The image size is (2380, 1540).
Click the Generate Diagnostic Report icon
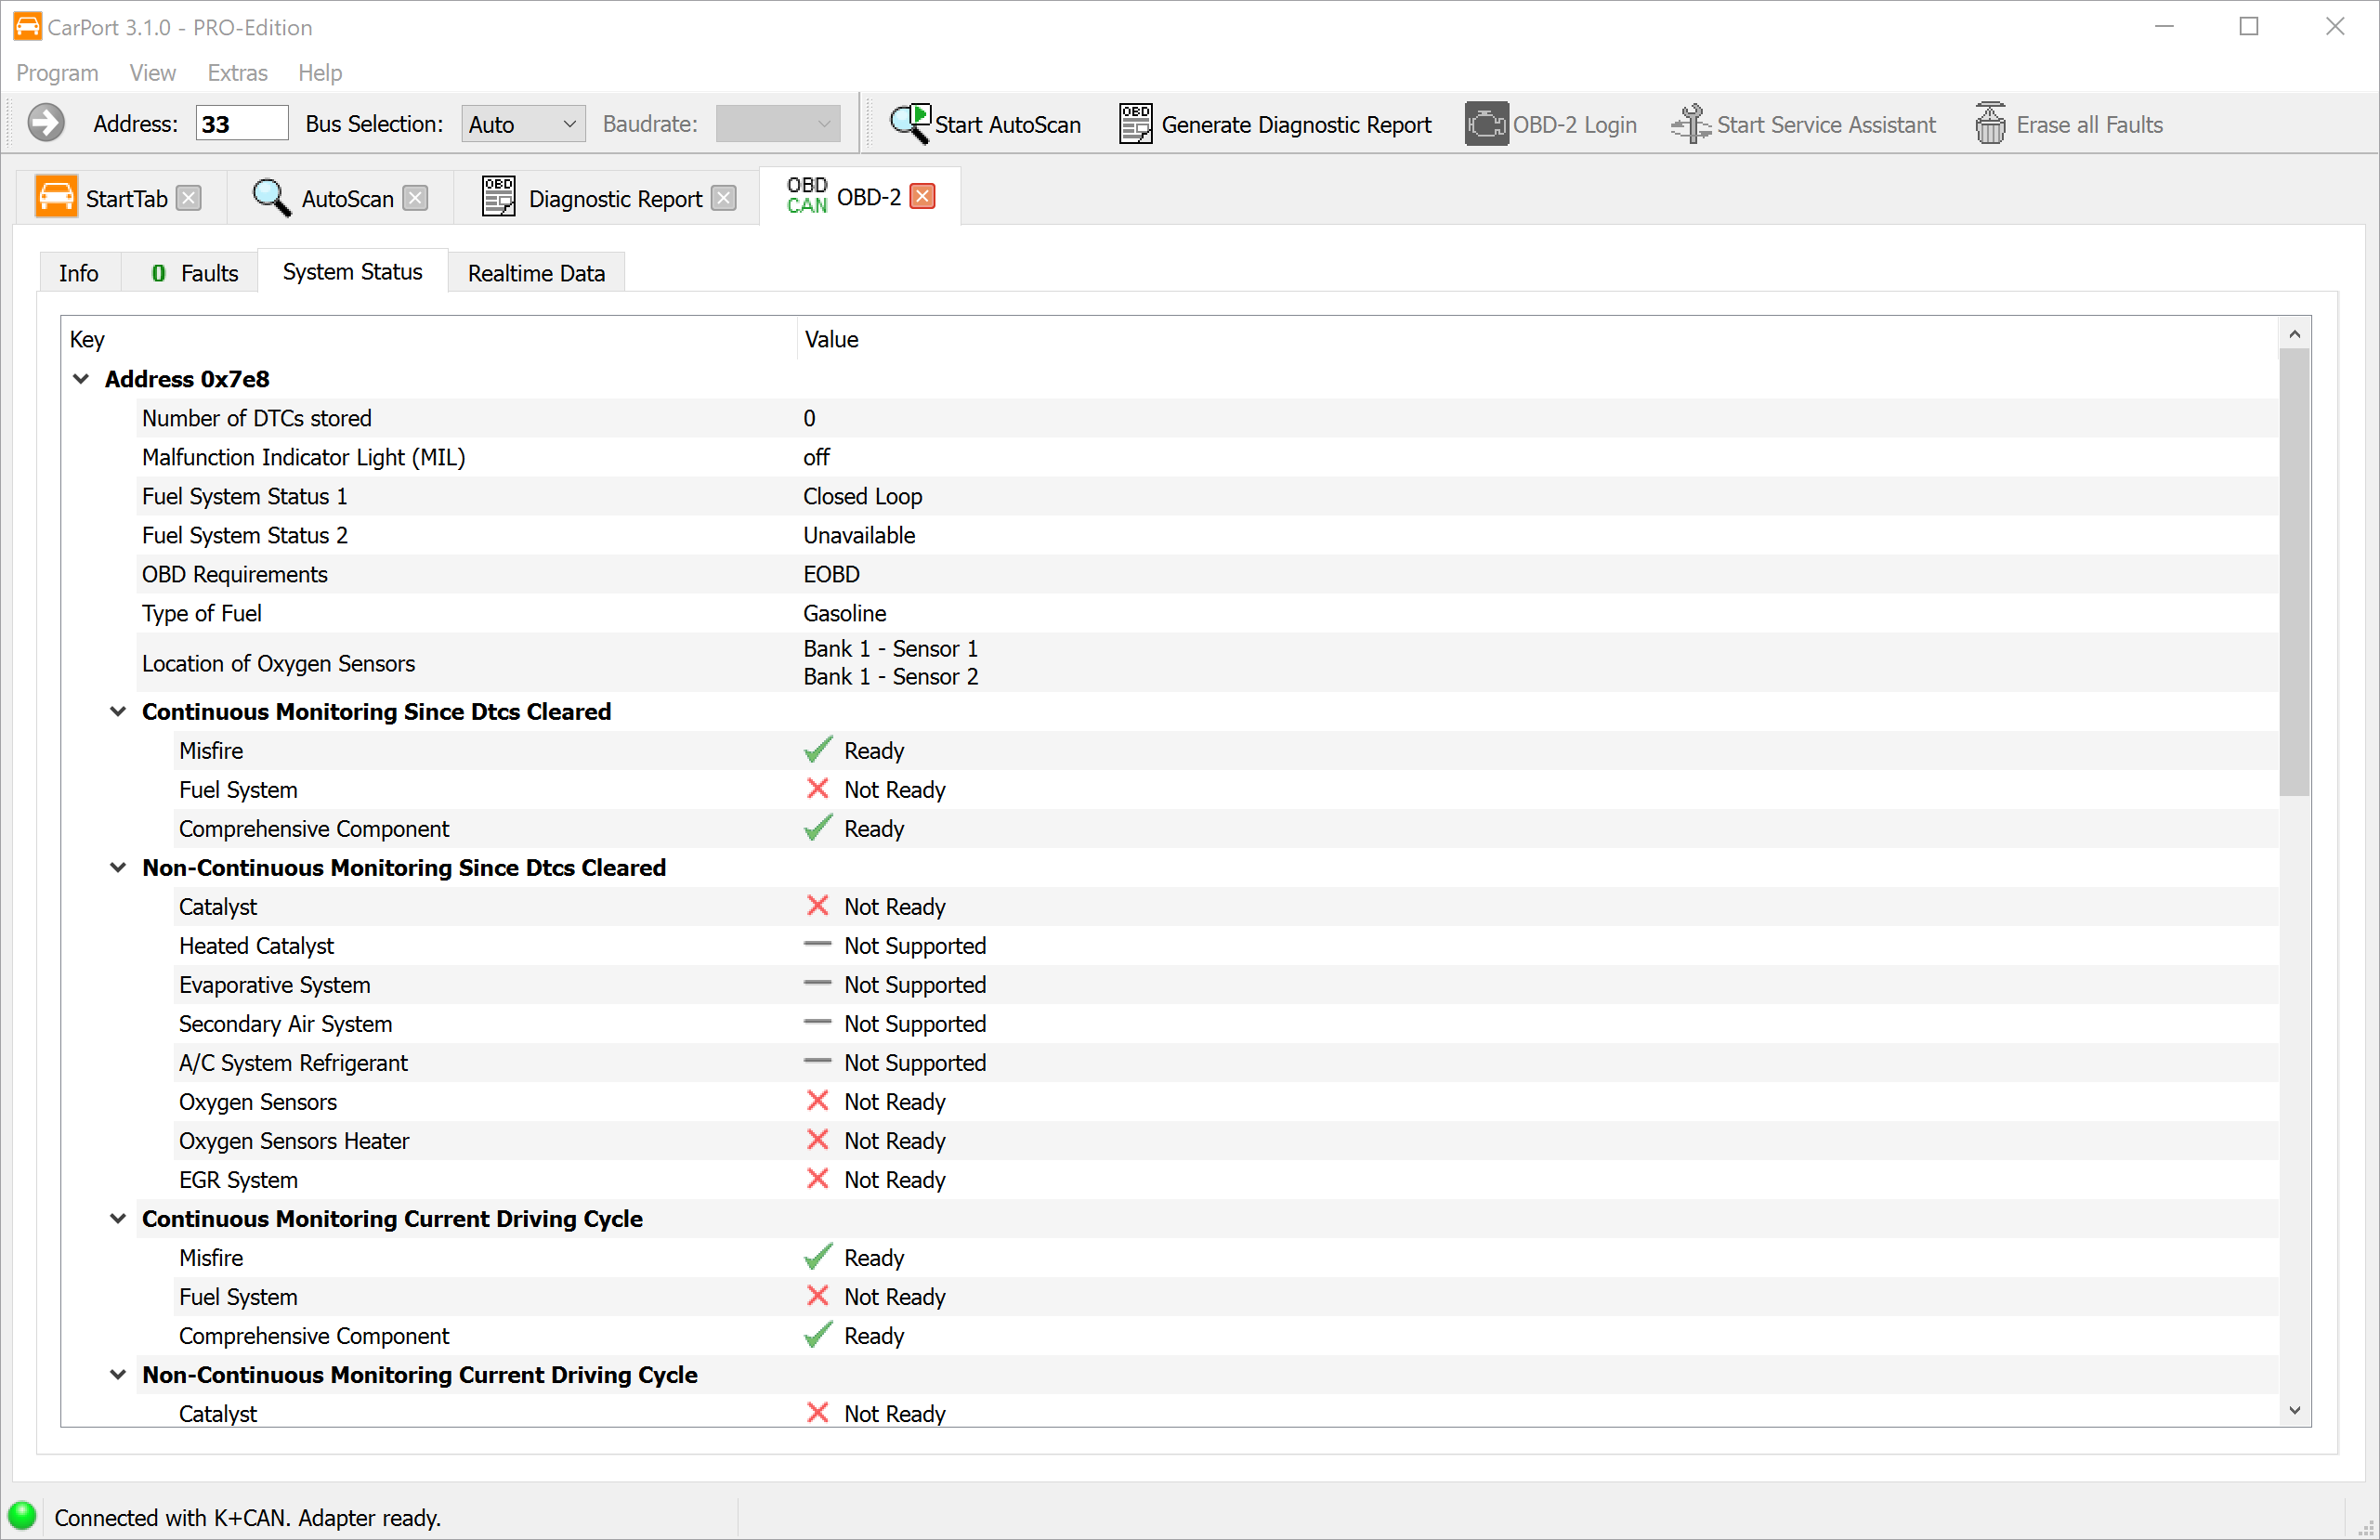[1135, 124]
